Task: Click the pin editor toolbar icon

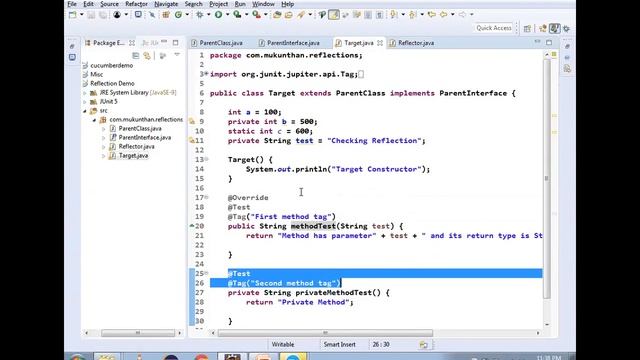Action: click(322, 15)
